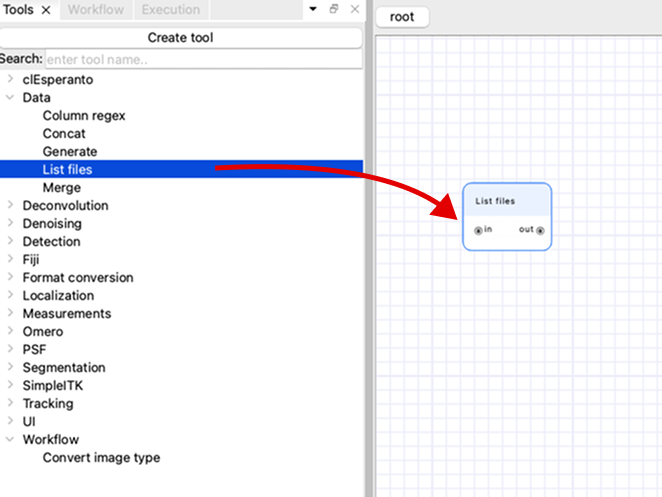Viewport: 662px width, 497px height.
Task: Select the PSF label
Action: coord(34,350)
